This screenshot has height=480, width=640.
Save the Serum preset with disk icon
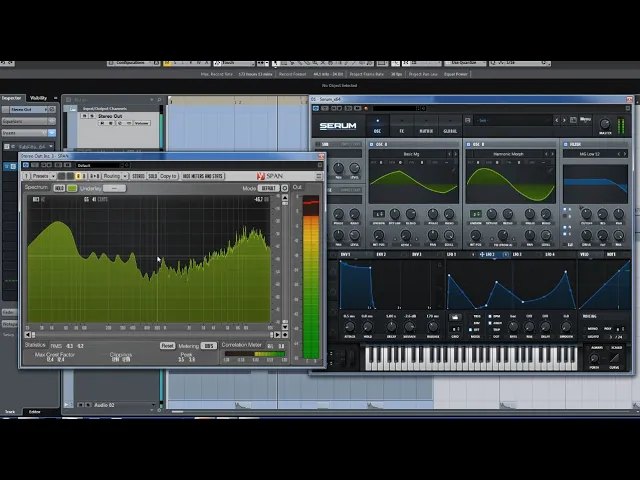[468, 120]
